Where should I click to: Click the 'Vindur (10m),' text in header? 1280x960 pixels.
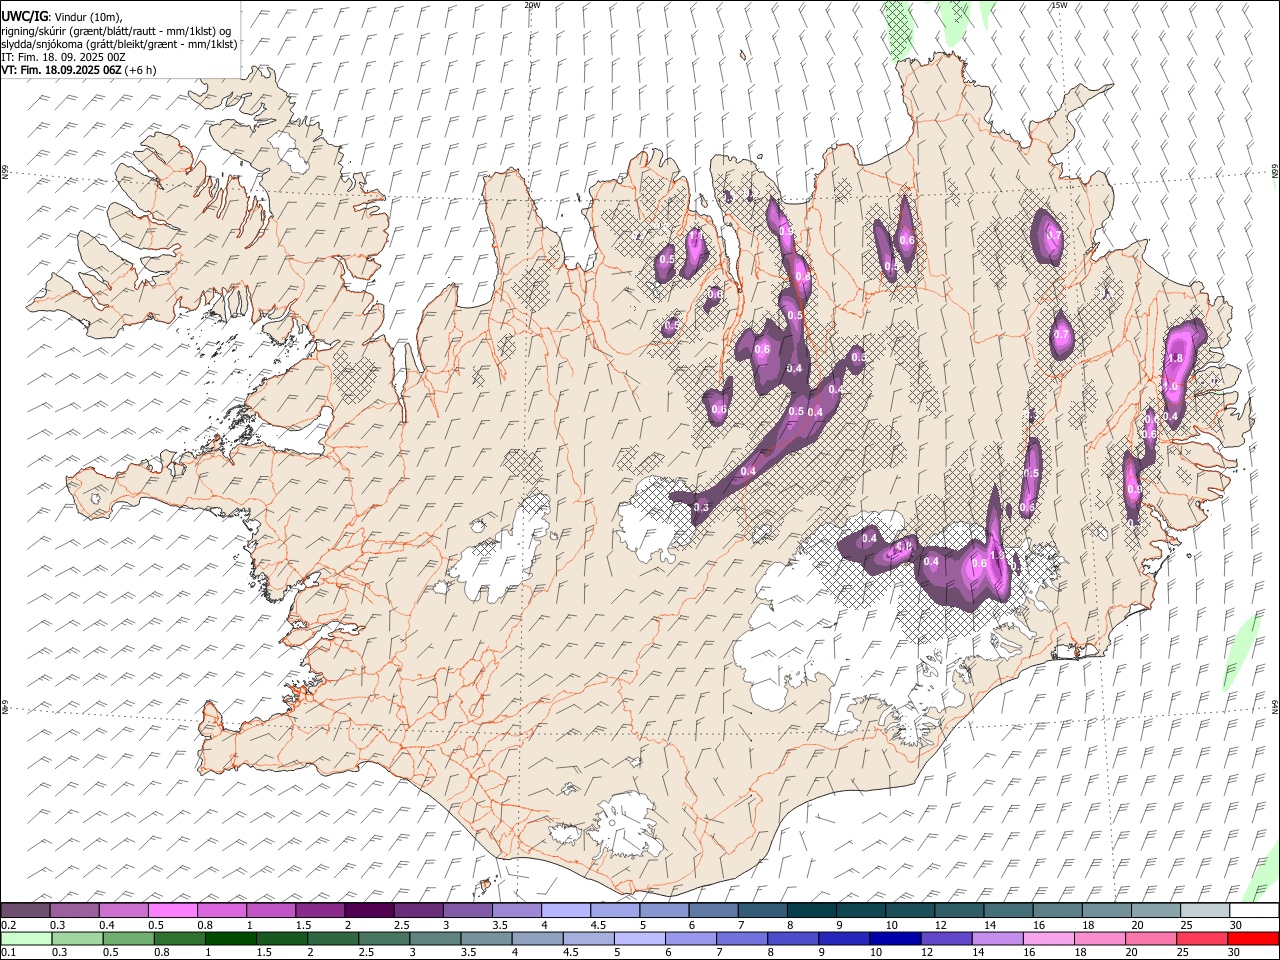point(86,17)
